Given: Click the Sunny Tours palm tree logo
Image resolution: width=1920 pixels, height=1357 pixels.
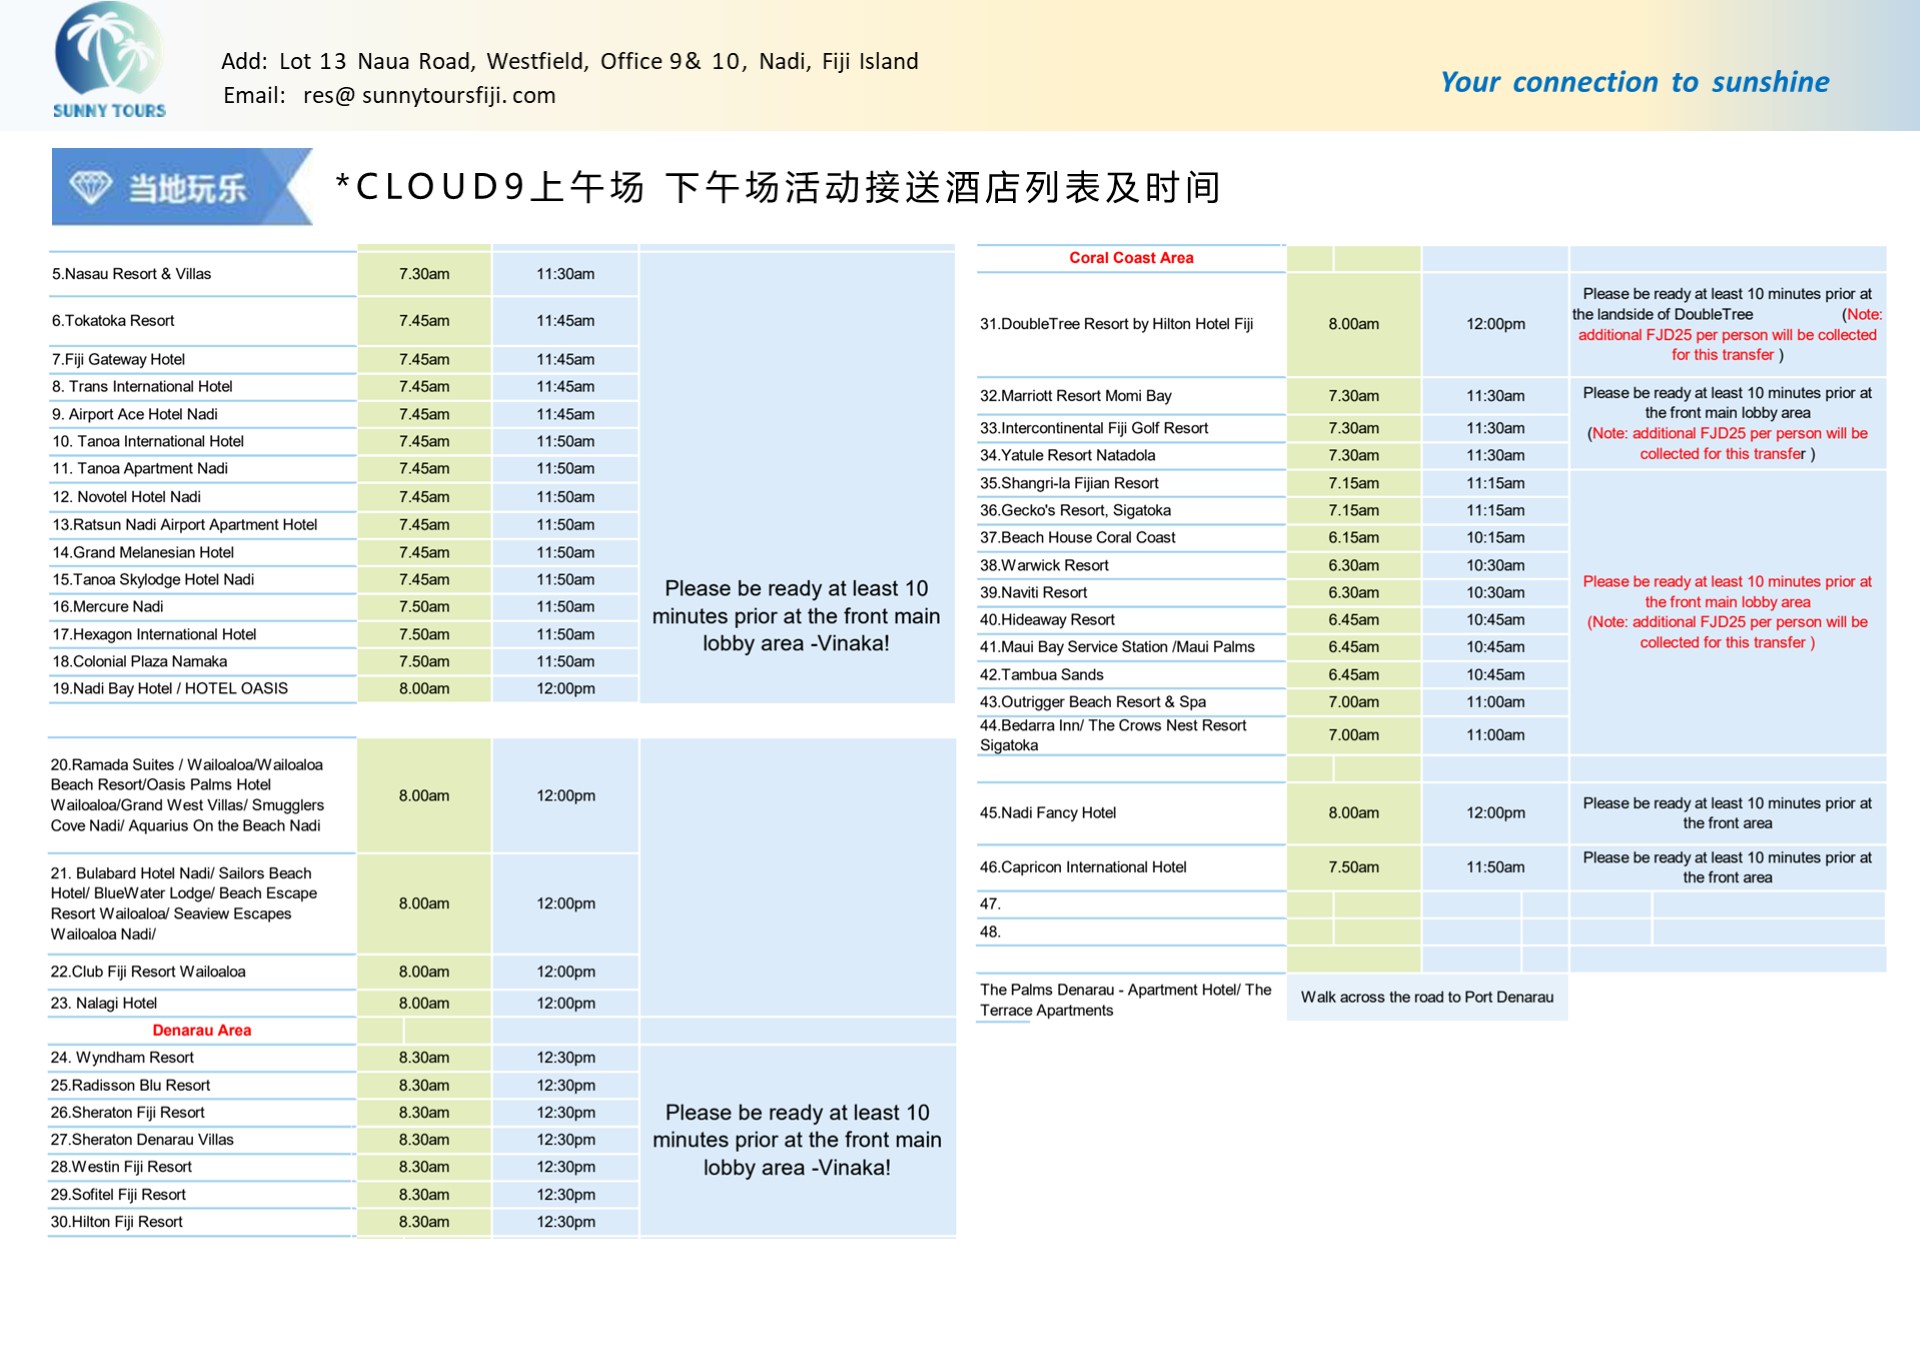Looking at the screenshot, I should pos(109,61).
